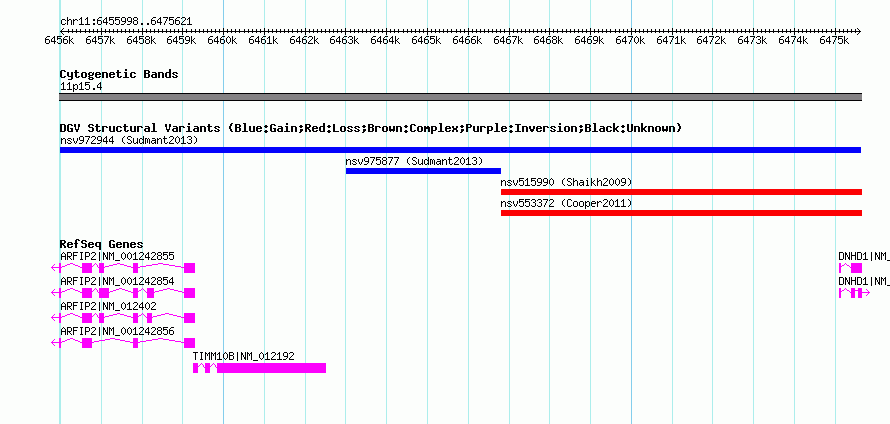Open the ARFIP2|NM_012402 transcript label
Viewport: 890px width, 424px height.
pyautogui.click(x=108, y=307)
